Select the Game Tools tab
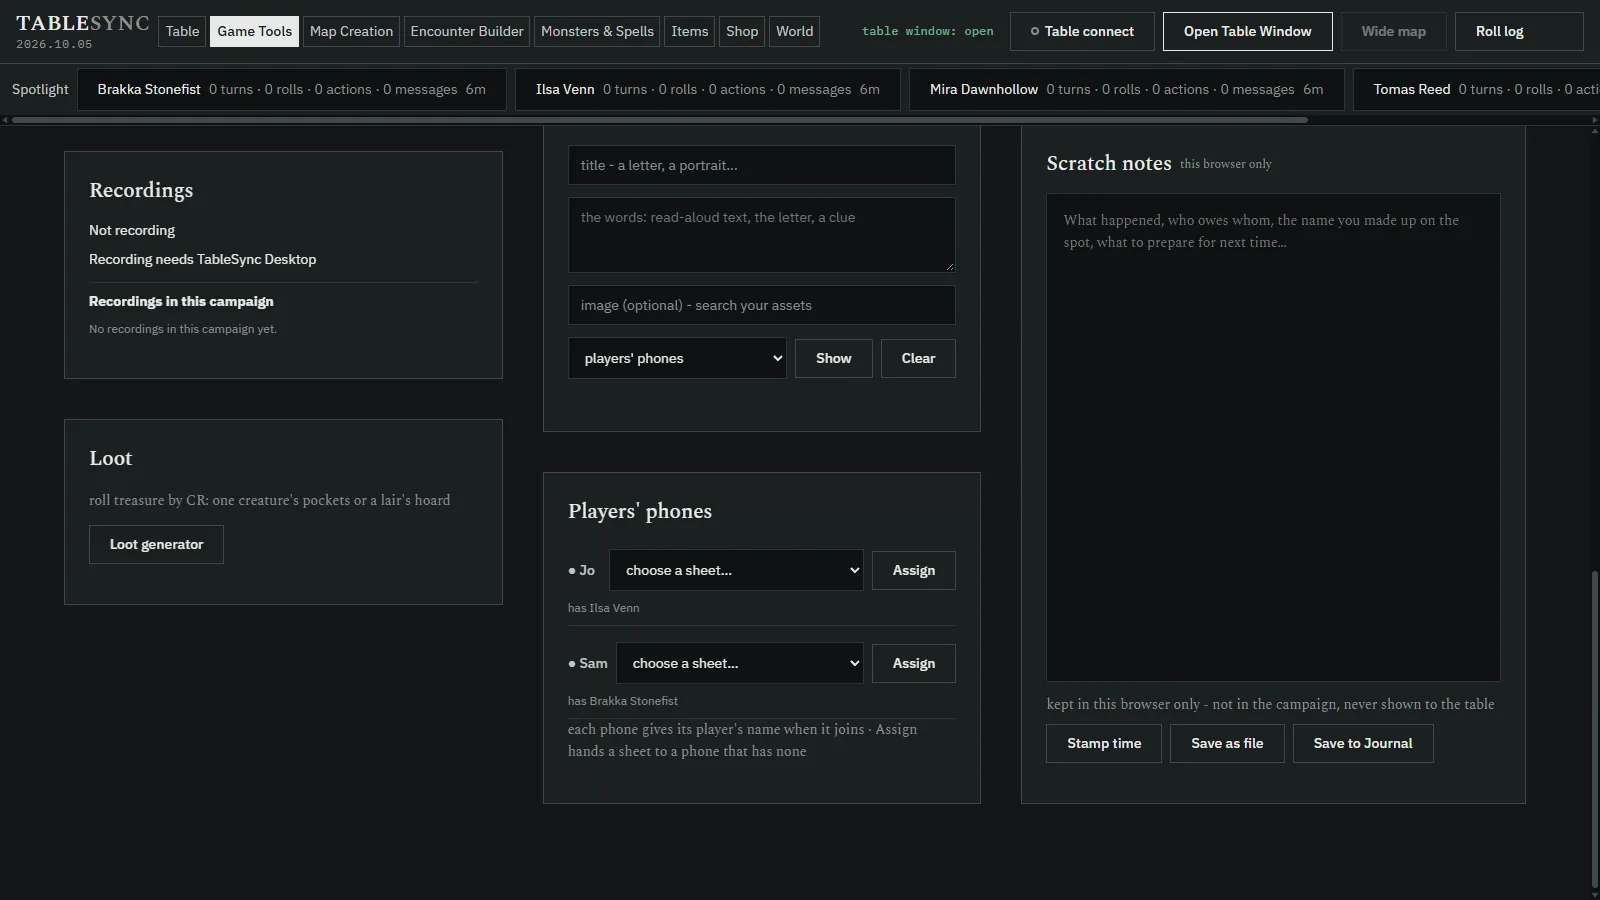The height and width of the screenshot is (900, 1600). tap(255, 31)
